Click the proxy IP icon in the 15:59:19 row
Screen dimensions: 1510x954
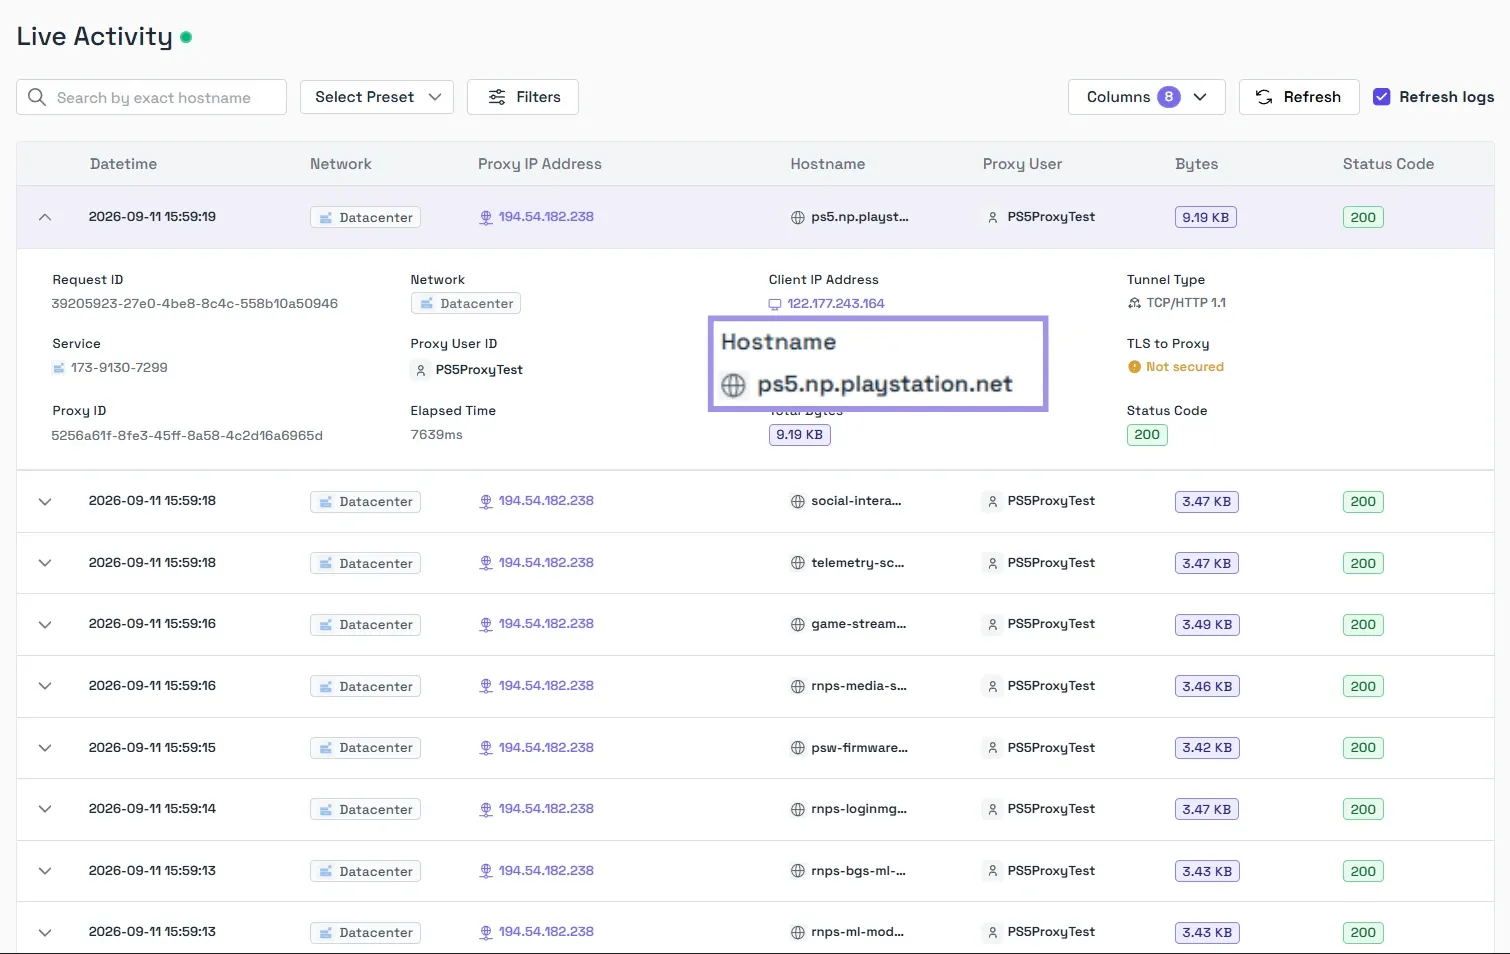pos(486,217)
